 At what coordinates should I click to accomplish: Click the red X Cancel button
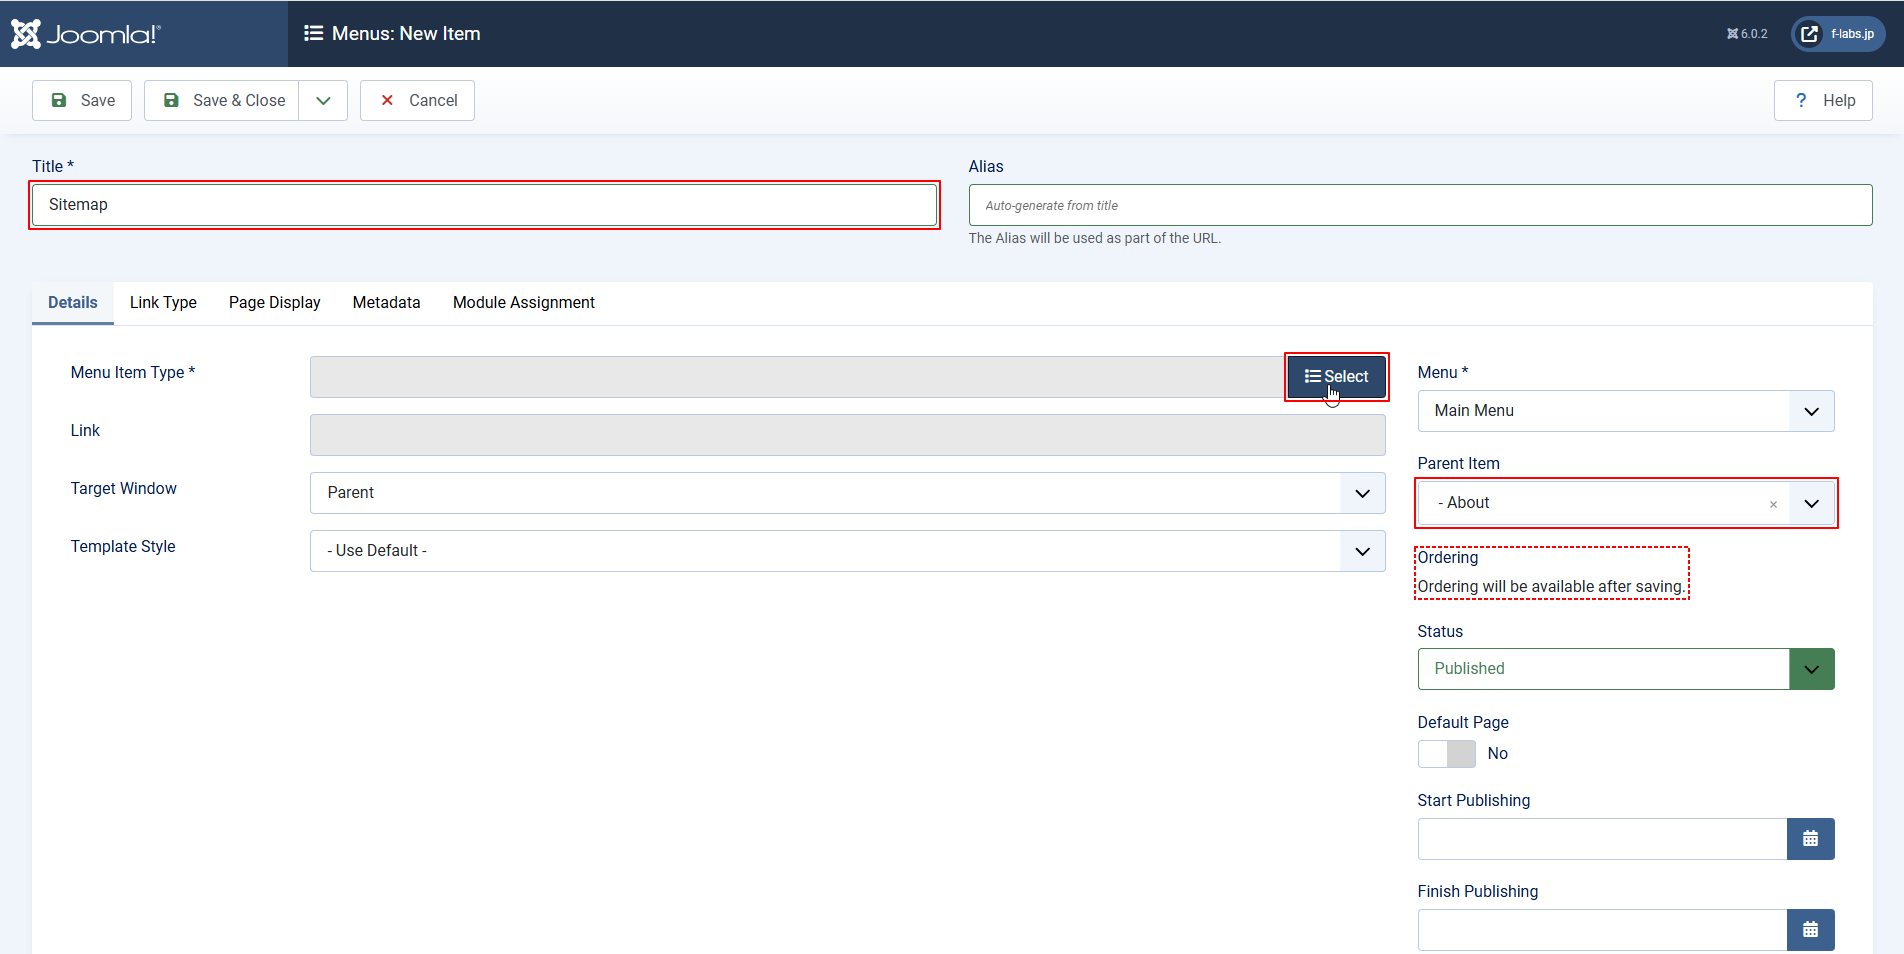point(417,101)
